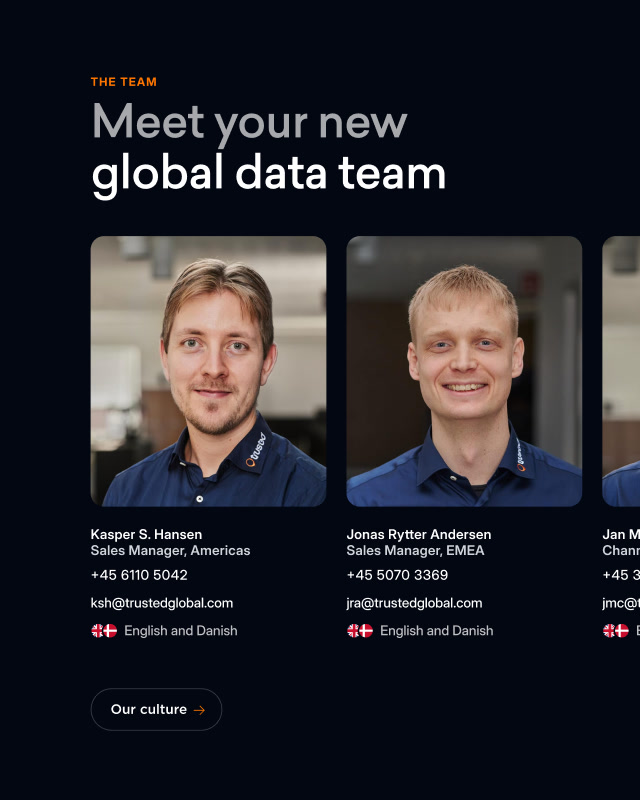Click the Danish flag icon under Kasper S. Hansen
Image resolution: width=640 pixels, height=800 pixels.
(x=110, y=631)
